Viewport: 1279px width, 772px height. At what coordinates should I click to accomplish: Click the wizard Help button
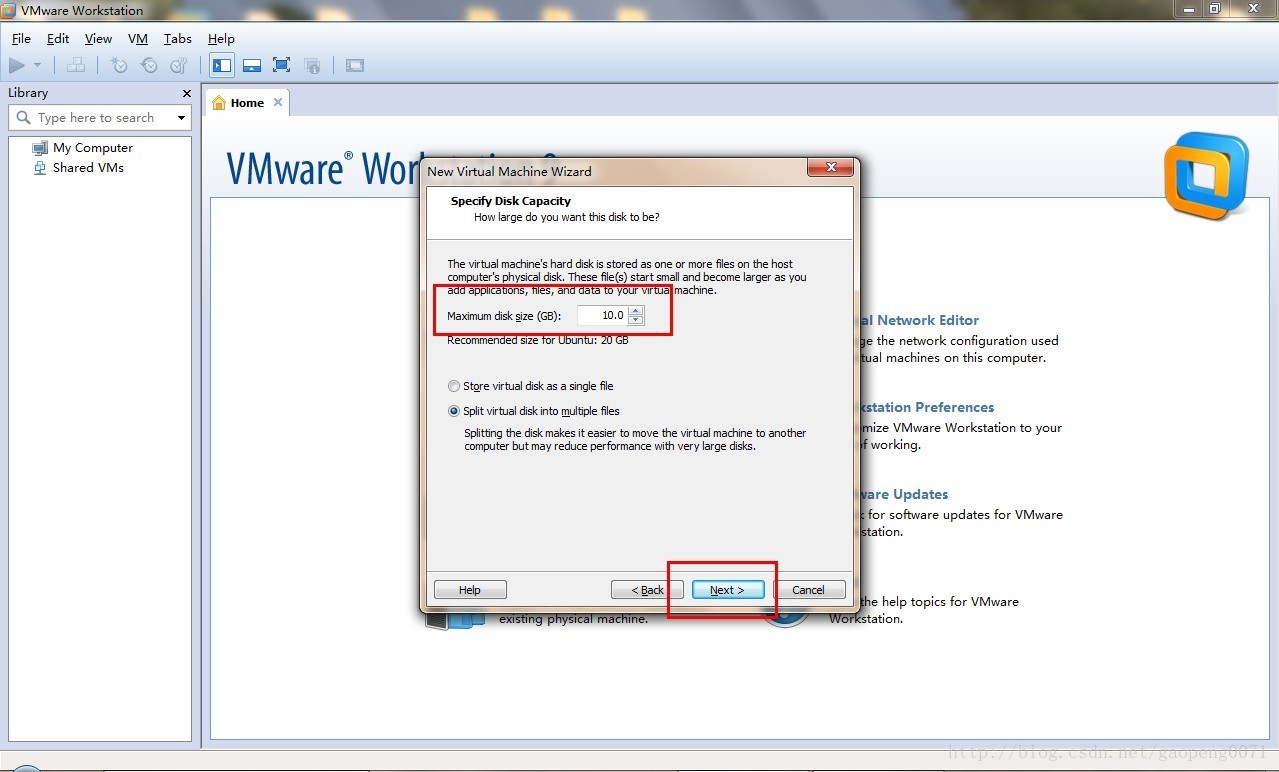(x=470, y=590)
